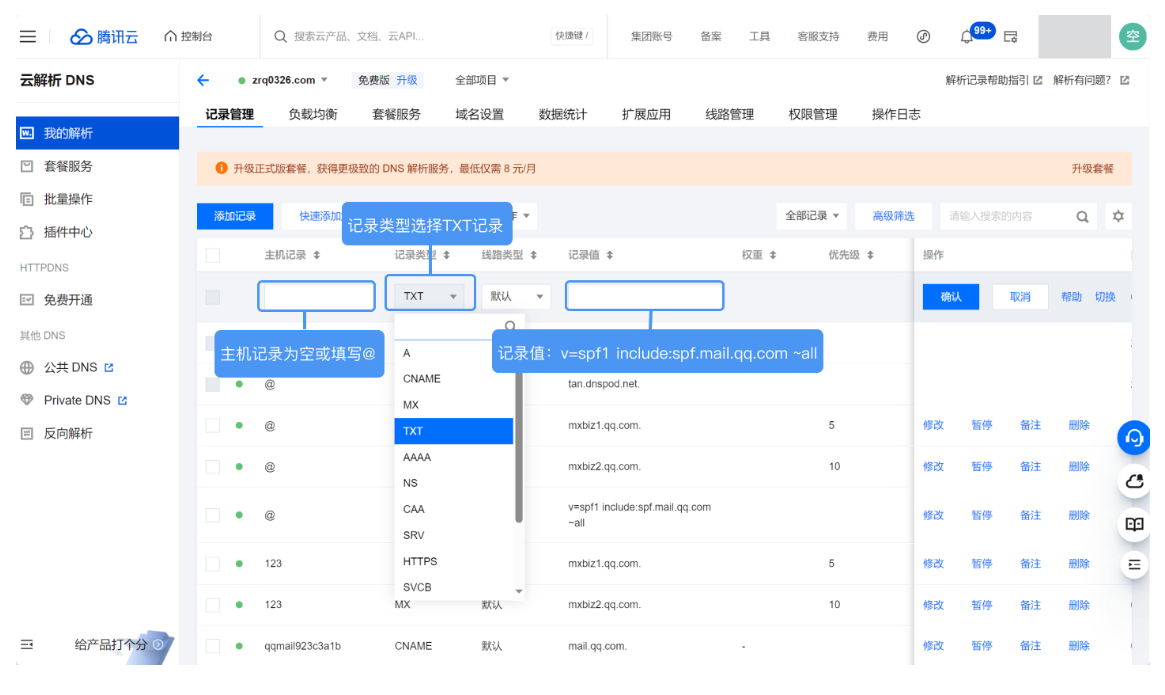
Task: Click the Tencent Cloud logo
Action: 104,36
